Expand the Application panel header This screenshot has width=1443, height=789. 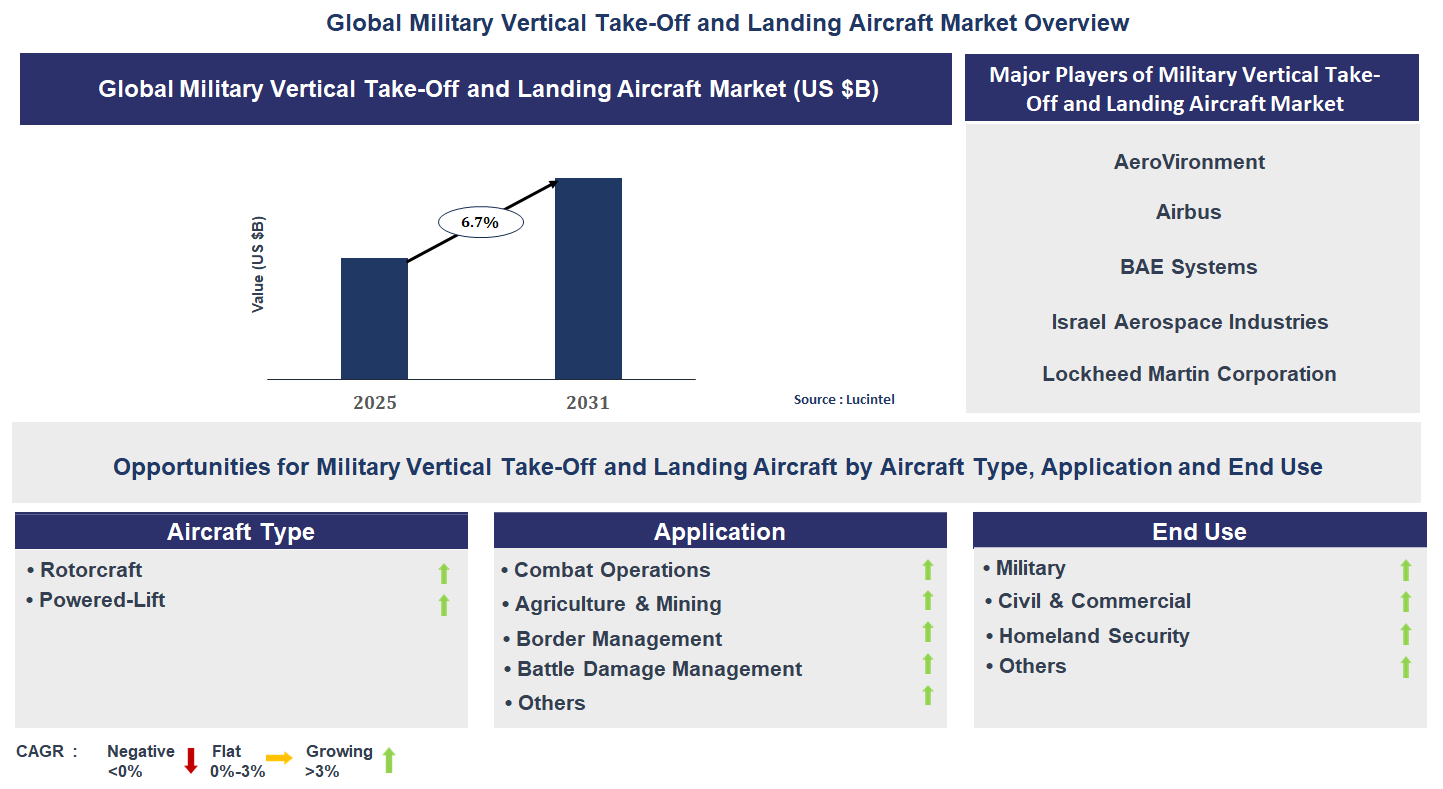pos(720,530)
